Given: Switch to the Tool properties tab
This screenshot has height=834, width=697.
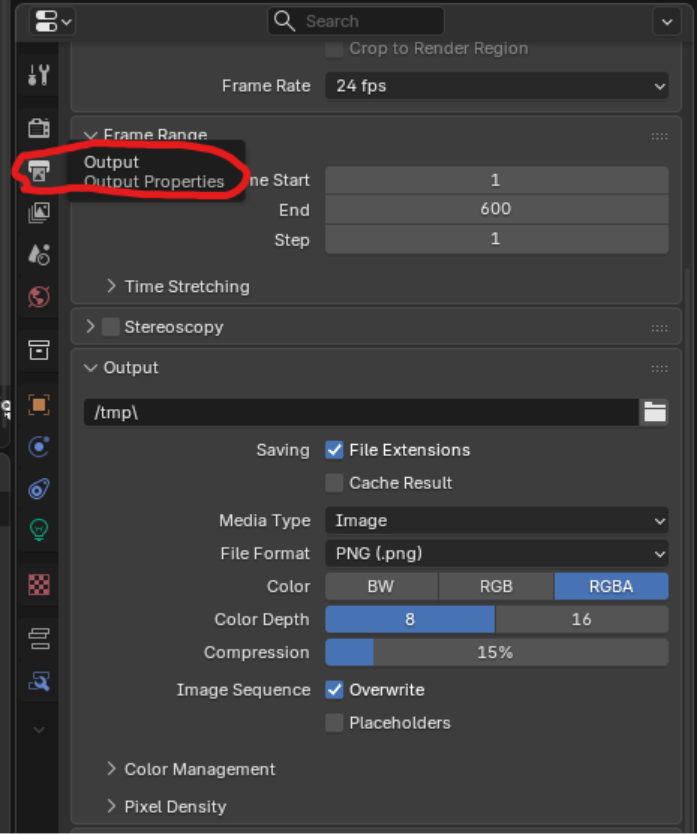Looking at the screenshot, I should click(38, 73).
